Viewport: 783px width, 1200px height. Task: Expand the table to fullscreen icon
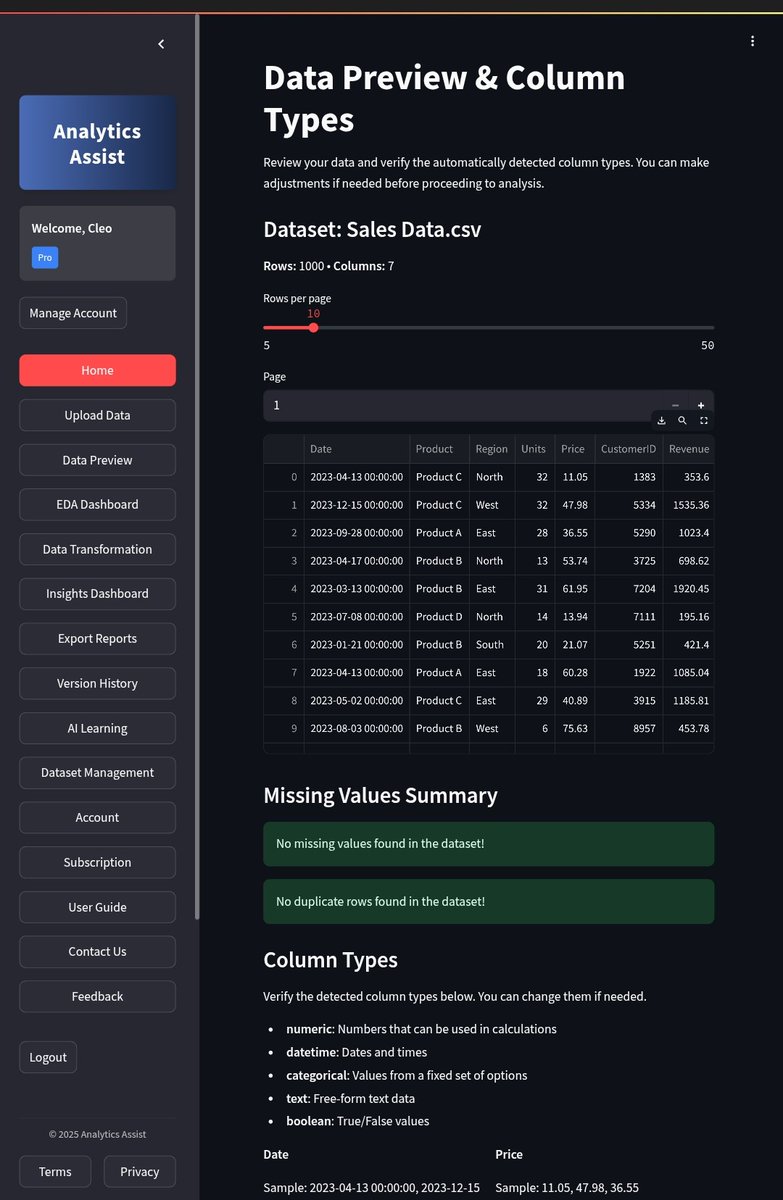point(704,421)
